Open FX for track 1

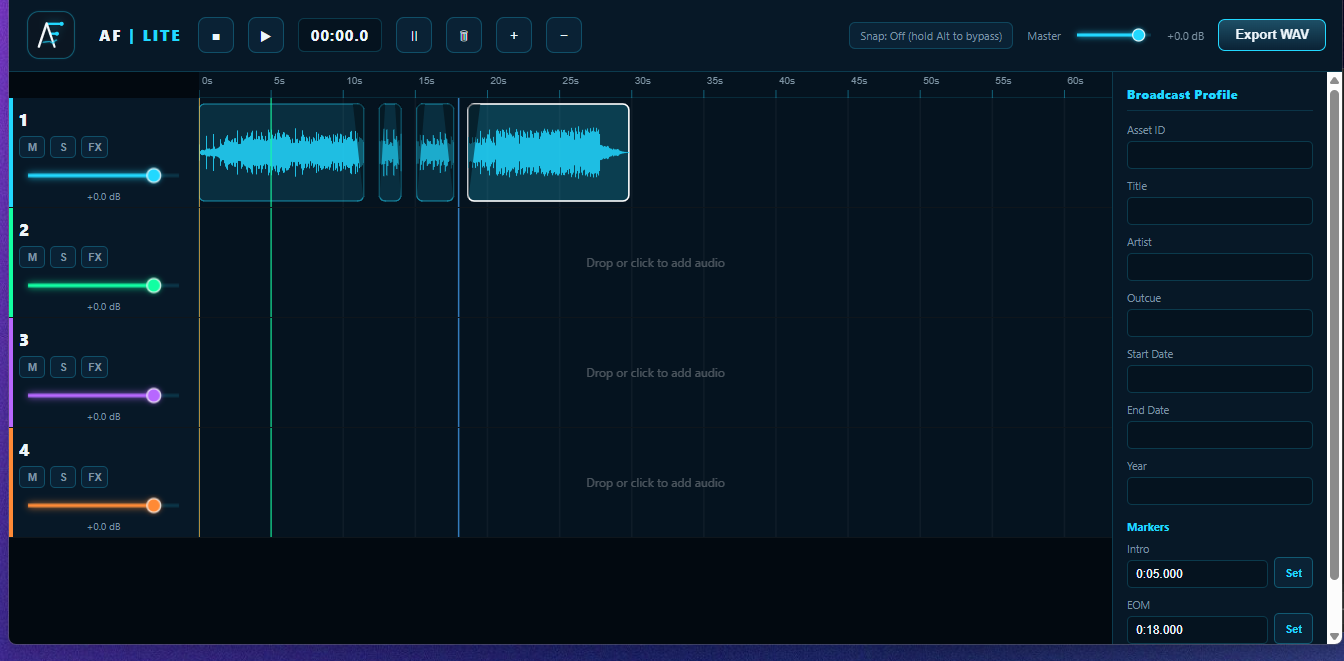click(95, 147)
